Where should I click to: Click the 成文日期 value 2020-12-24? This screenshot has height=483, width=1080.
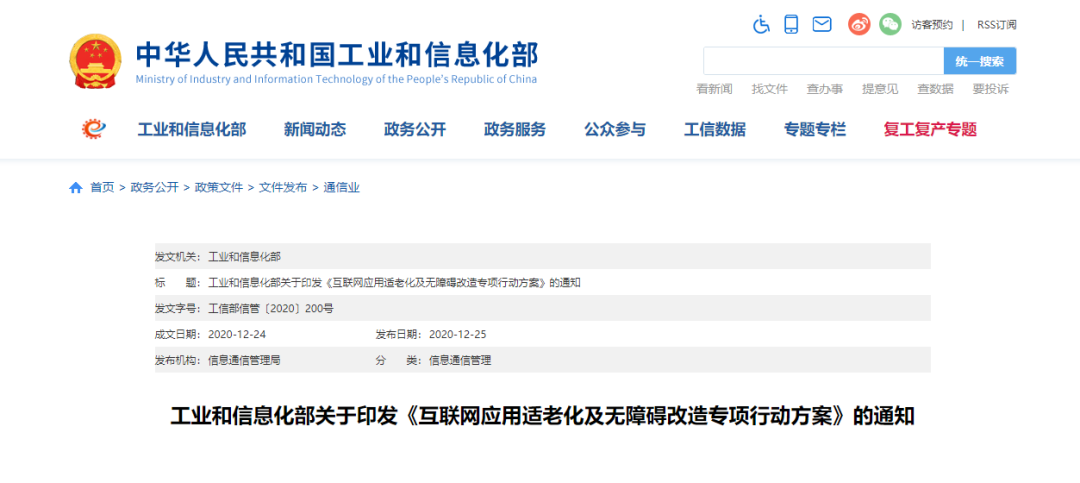pos(237,334)
